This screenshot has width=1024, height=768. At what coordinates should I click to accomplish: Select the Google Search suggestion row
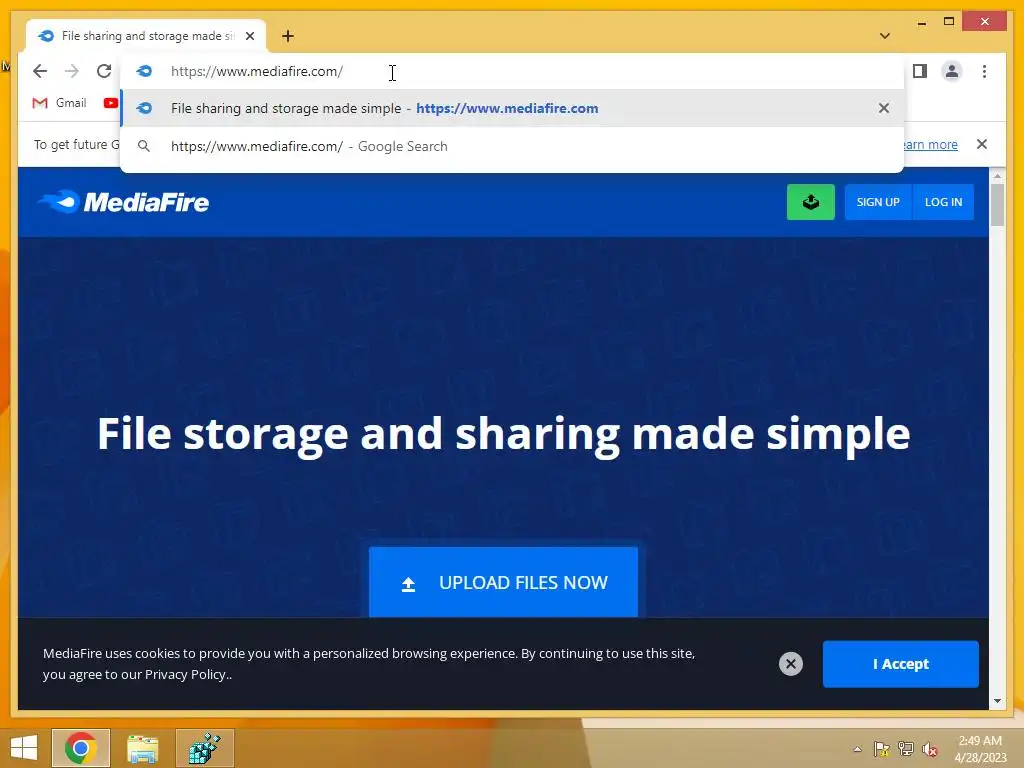pyautogui.click(x=513, y=146)
